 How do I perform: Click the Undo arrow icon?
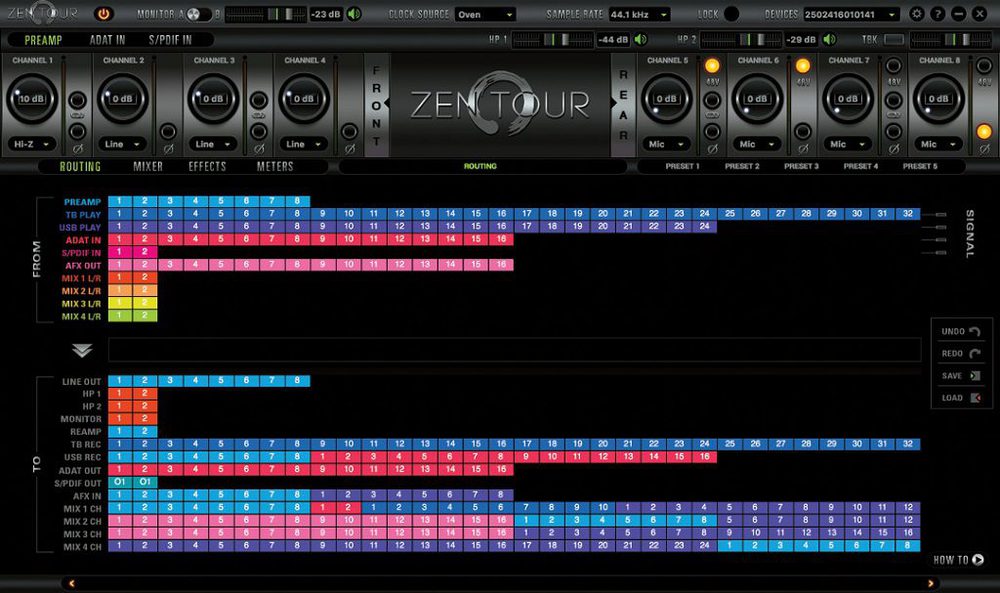click(x=974, y=332)
